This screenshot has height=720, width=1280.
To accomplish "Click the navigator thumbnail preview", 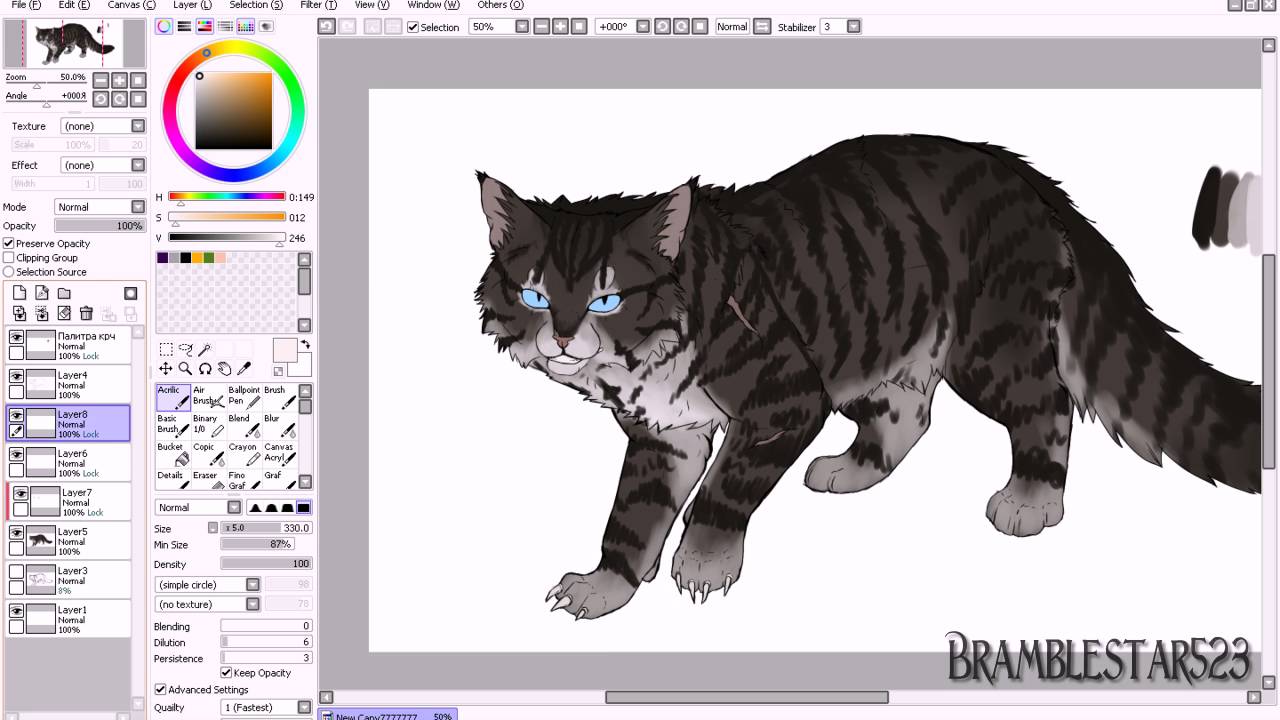I will click(x=76, y=43).
